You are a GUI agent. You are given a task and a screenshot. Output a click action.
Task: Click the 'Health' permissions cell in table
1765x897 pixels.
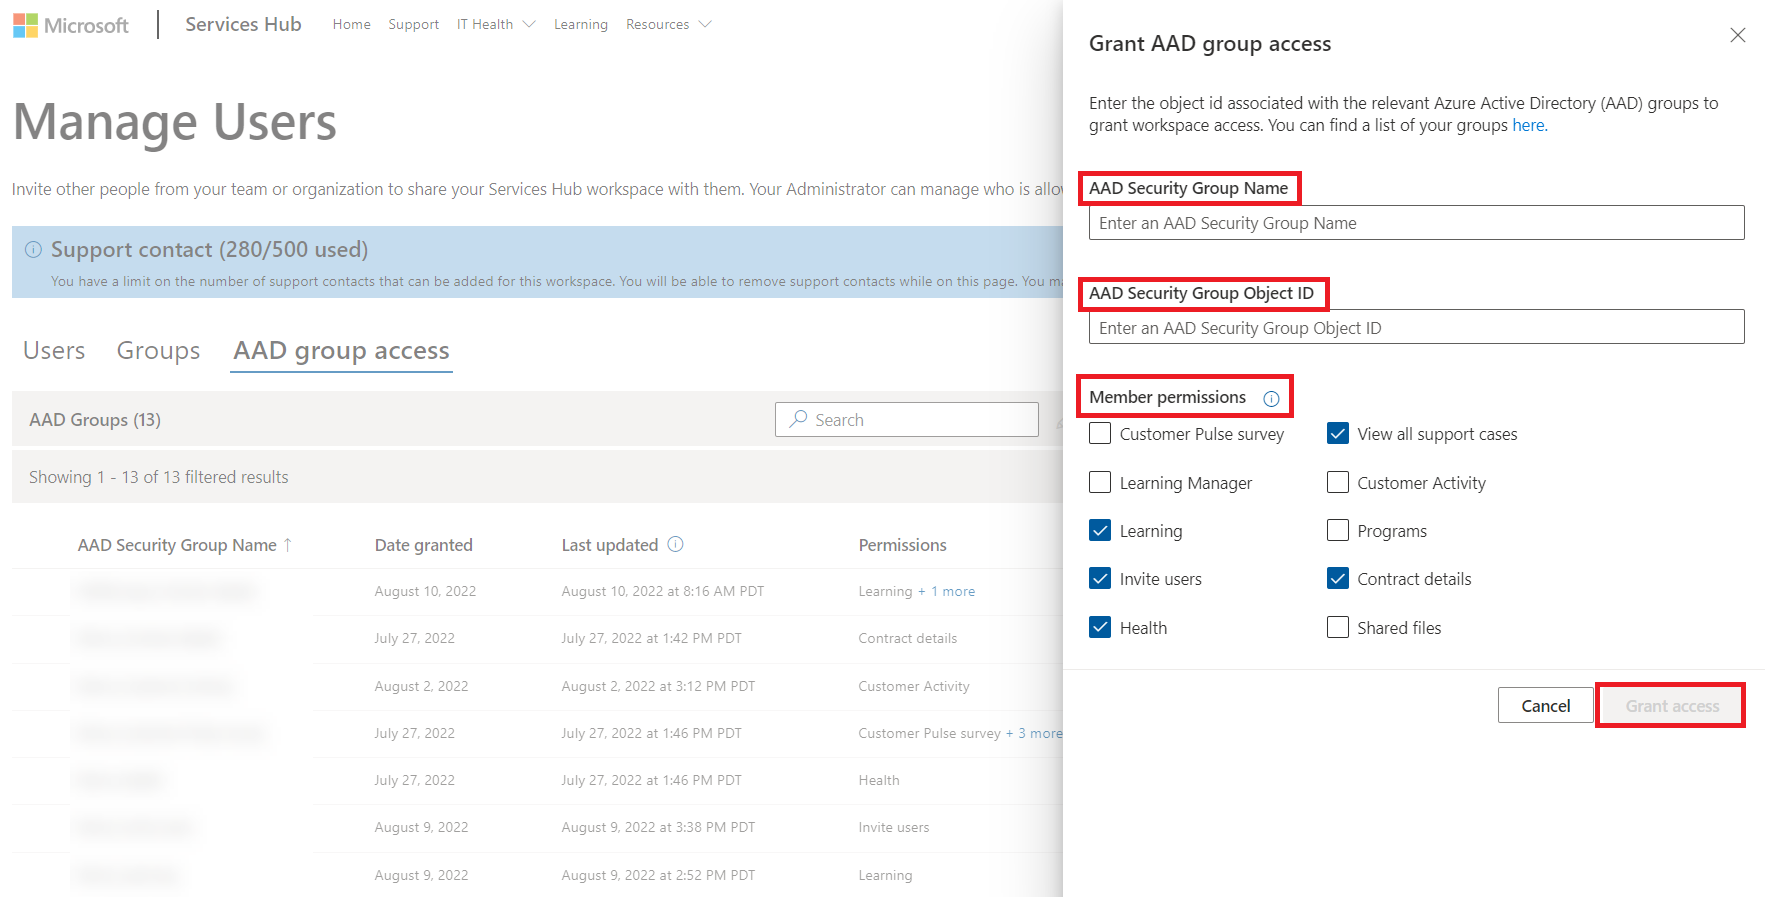pyautogui.click(x=878, y=780)
